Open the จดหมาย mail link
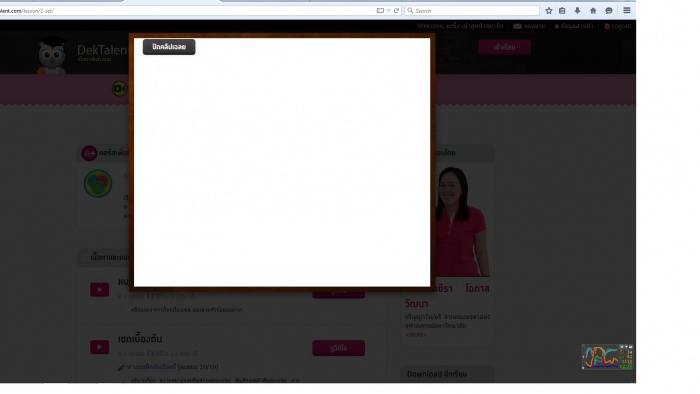The height and width of the screenshot is (394, 700). 529,26
